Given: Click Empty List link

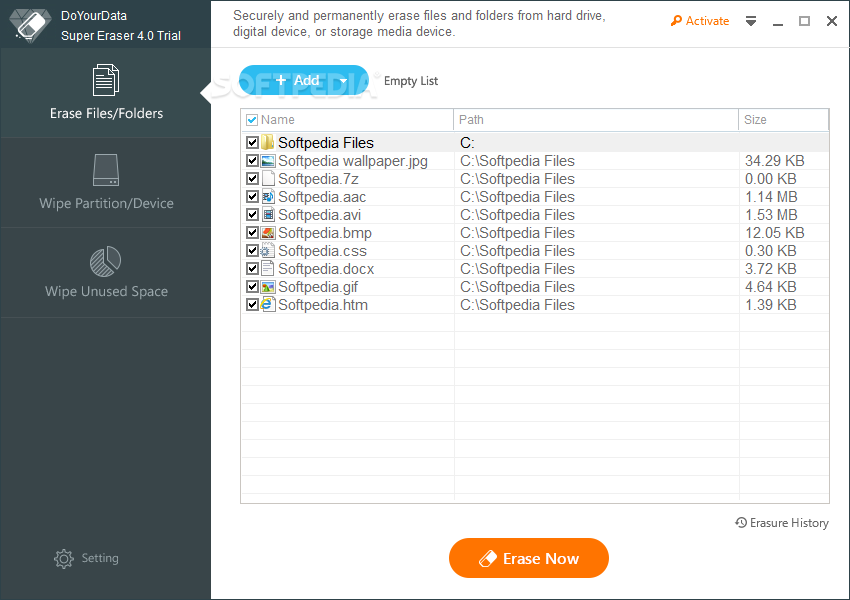Looking at the screenshot, I should [x=411, y=81].
